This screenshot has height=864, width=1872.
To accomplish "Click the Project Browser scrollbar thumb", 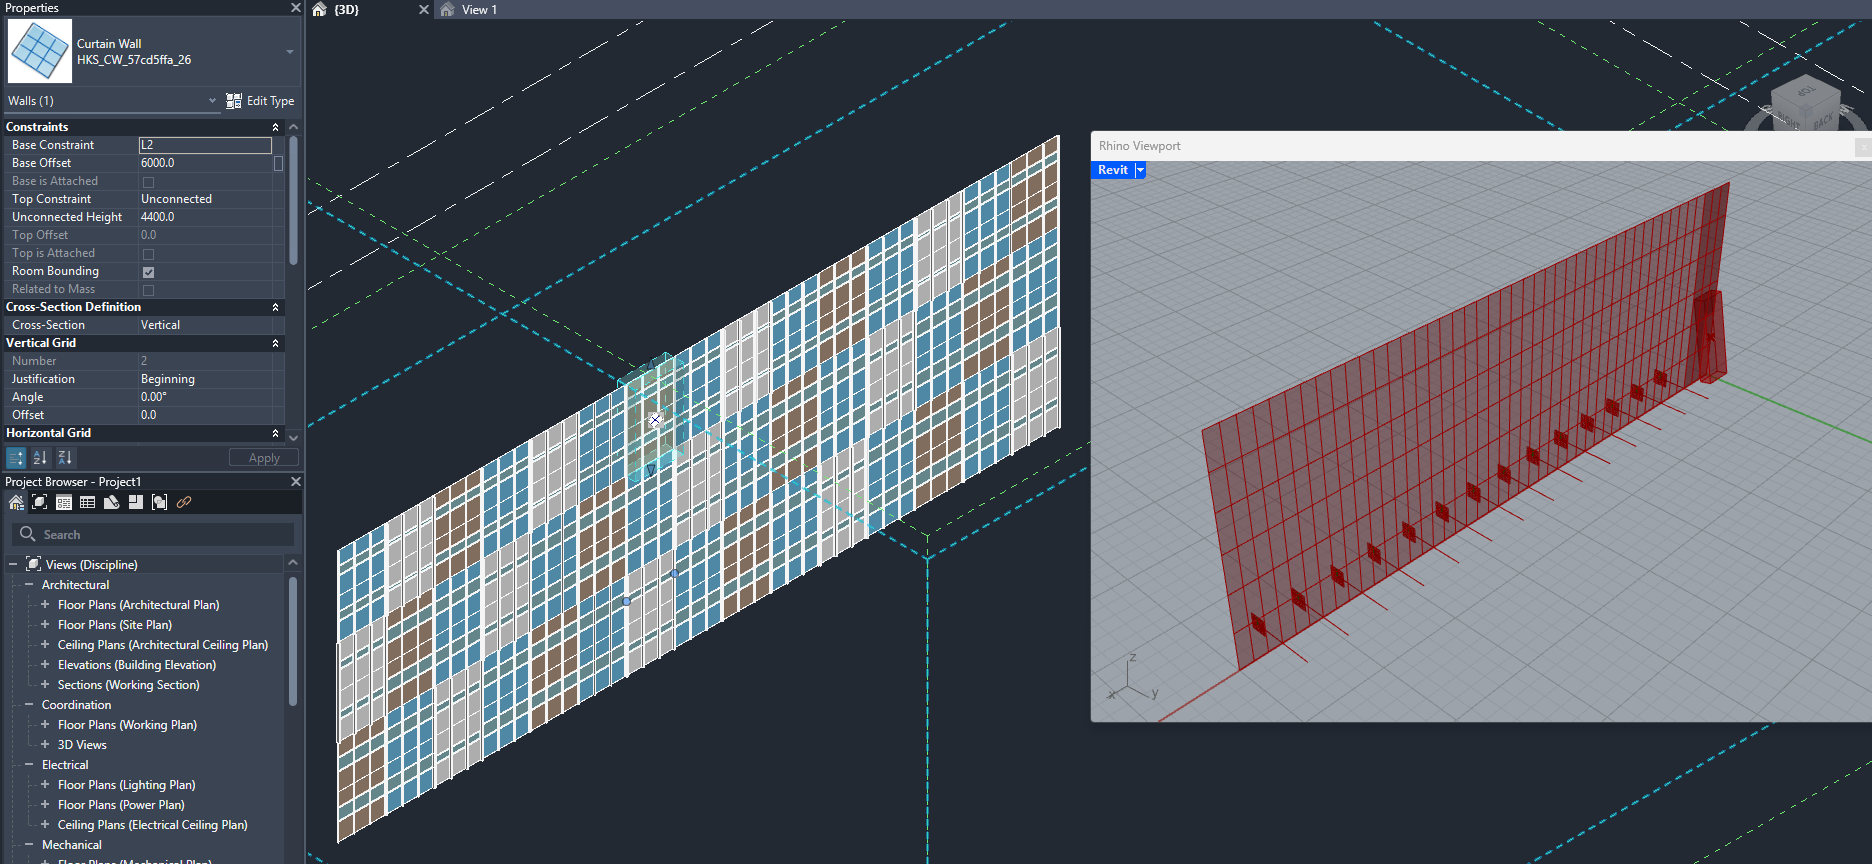I will 293,640.
